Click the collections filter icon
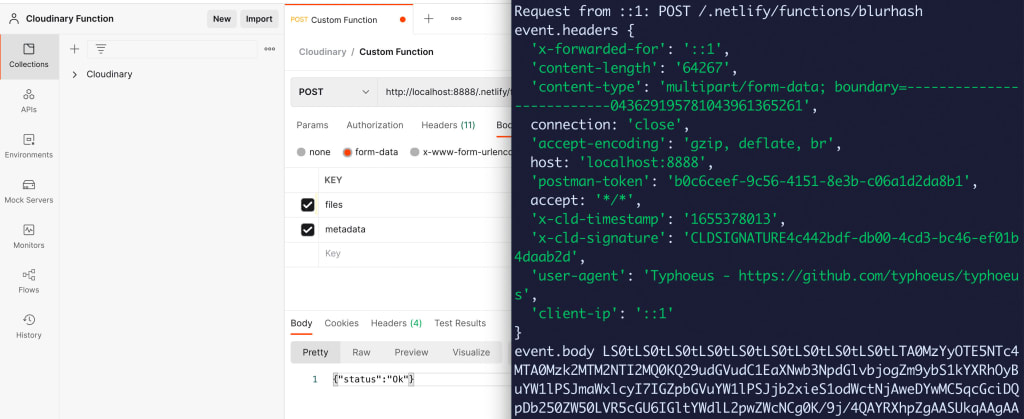Viewport: 1024px width, 419px height. [101, 49]
